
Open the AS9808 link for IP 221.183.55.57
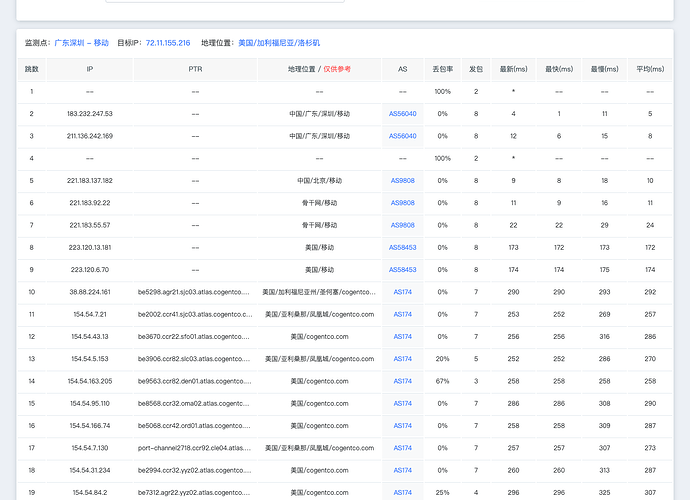[x=403, y=225]
